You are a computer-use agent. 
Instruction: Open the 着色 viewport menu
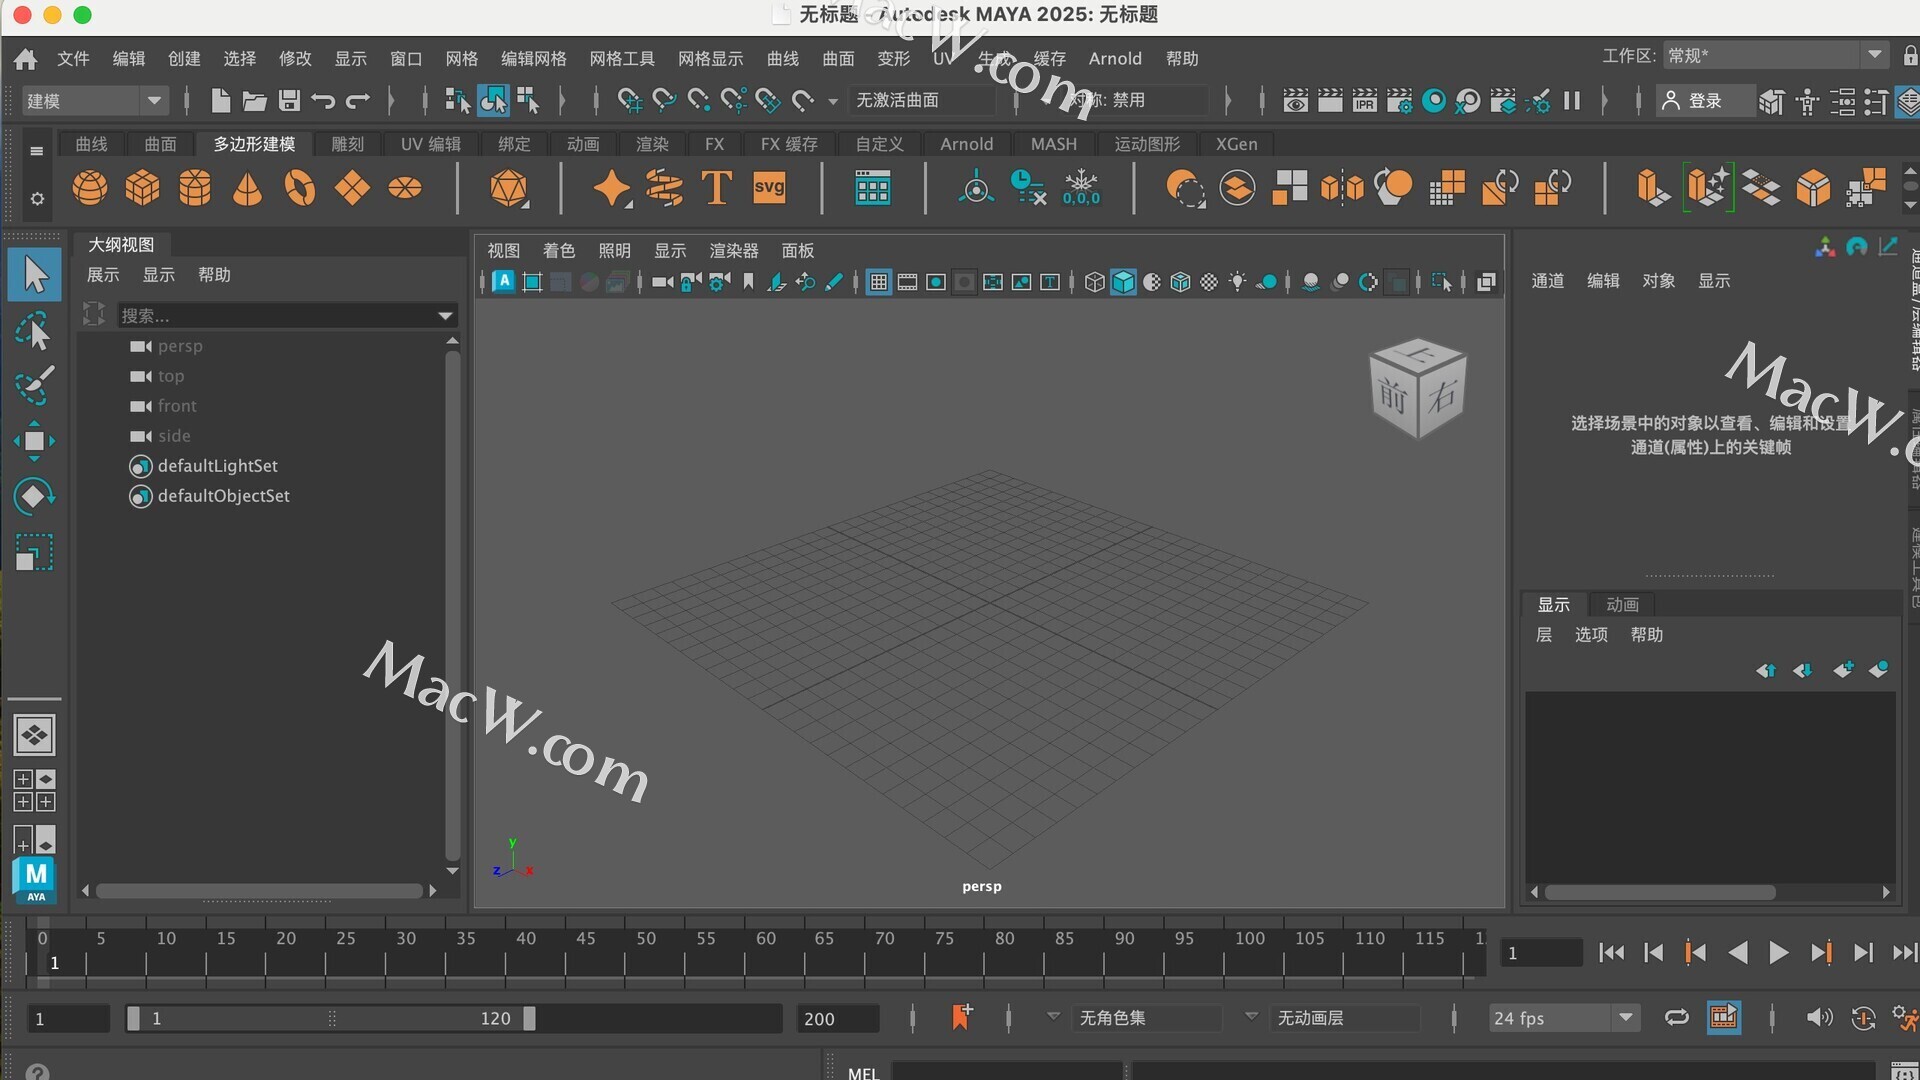(559, 251)
